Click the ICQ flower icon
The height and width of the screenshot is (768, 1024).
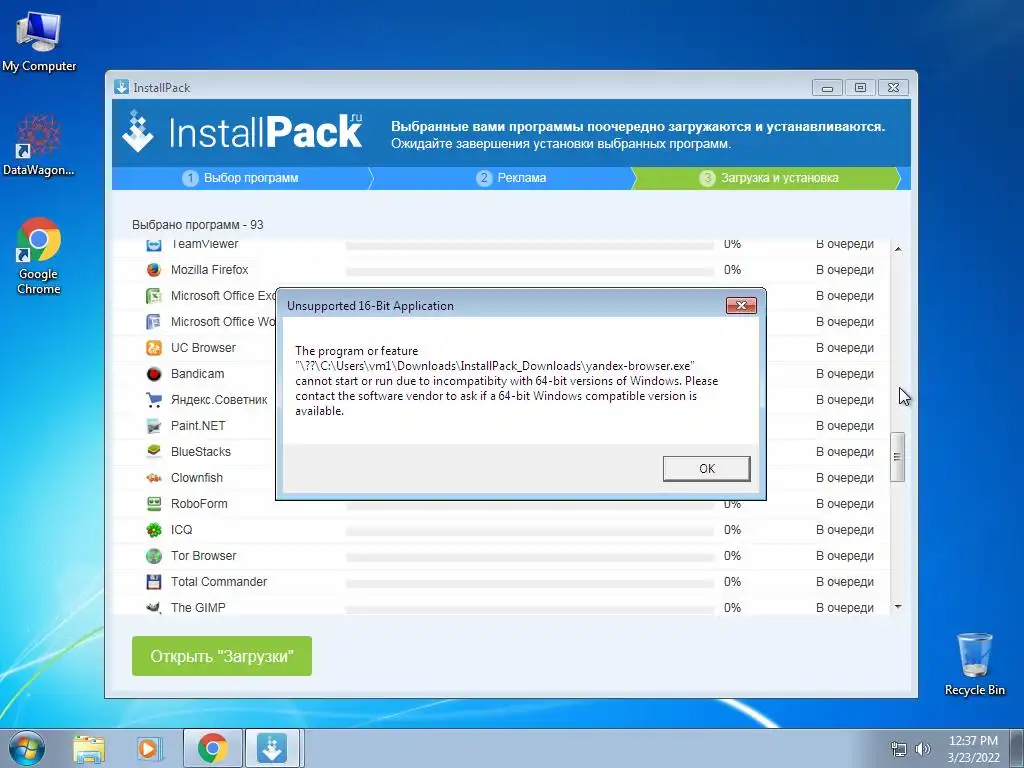click(153, 530)
